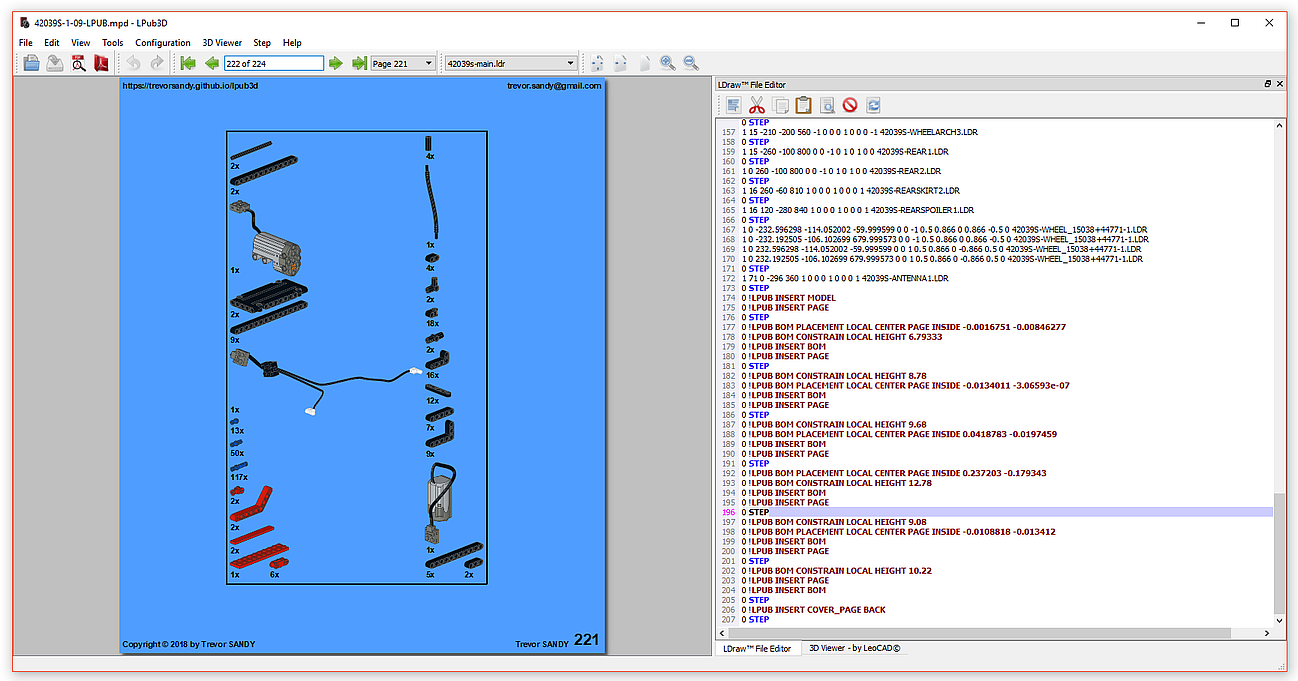Click the '18x' part quantity label
The image size is (1298, 681).
point(433,323)
